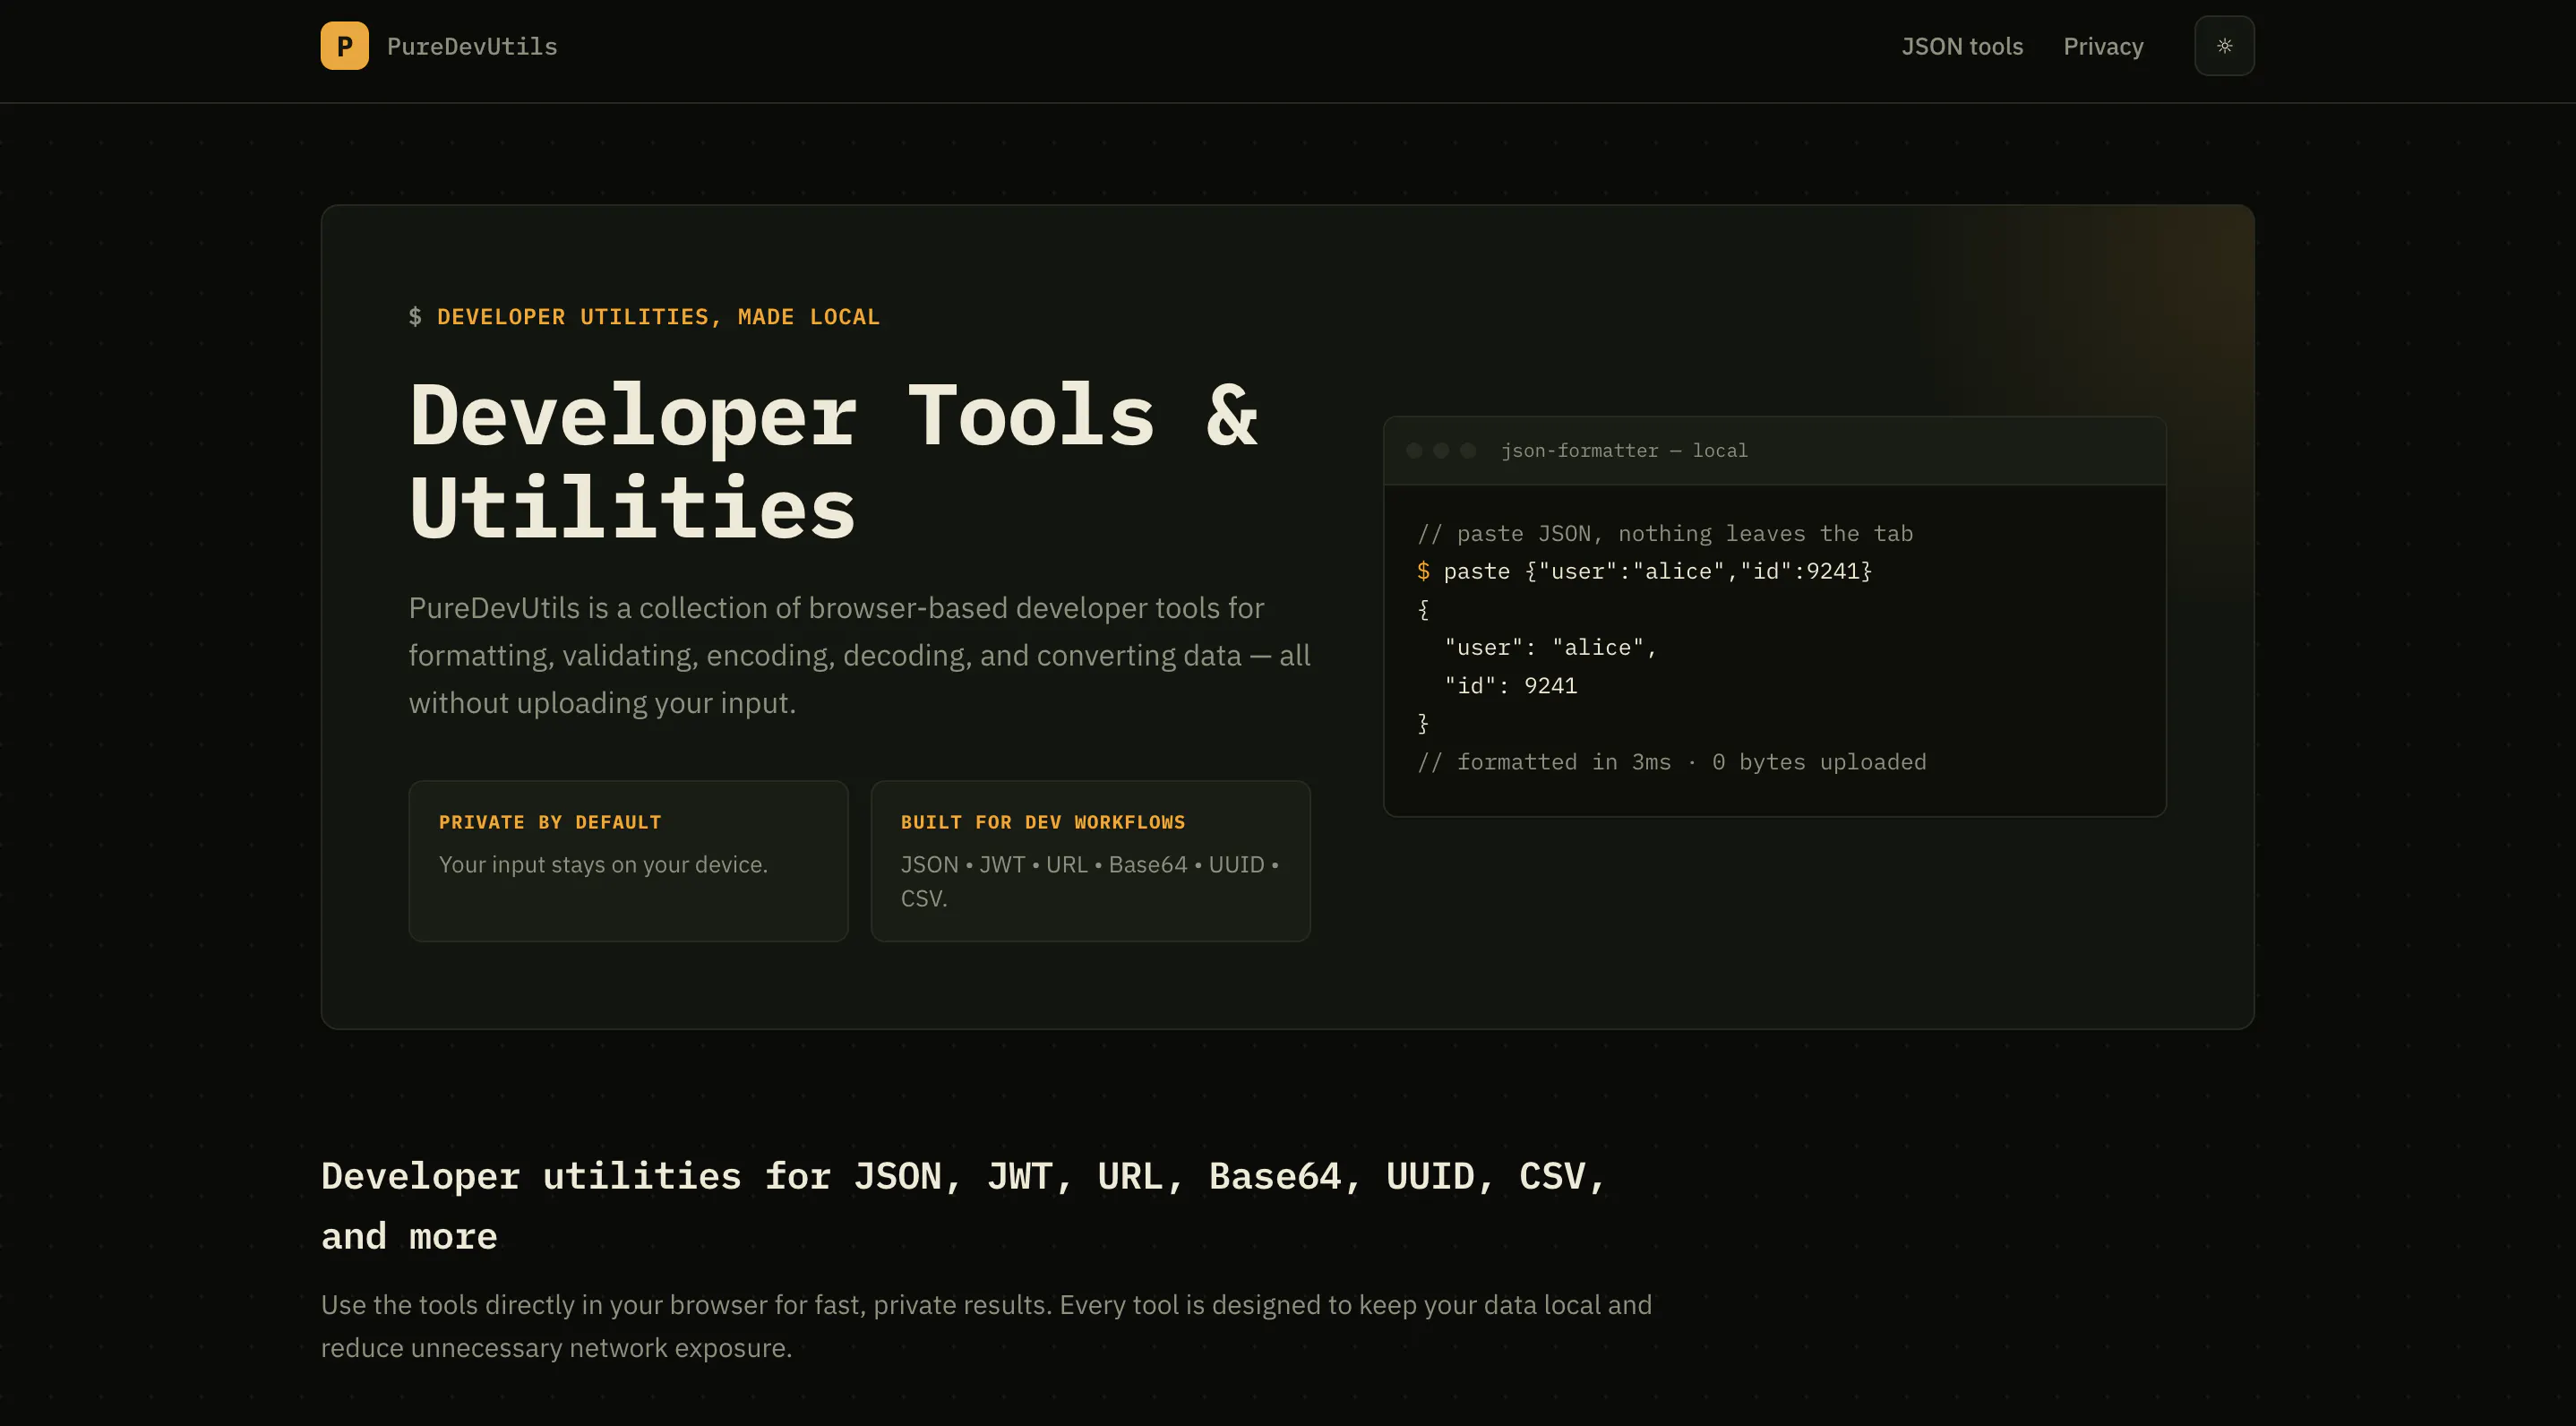Click the Built for Dev Workflows card

(x=1090, y=861)
